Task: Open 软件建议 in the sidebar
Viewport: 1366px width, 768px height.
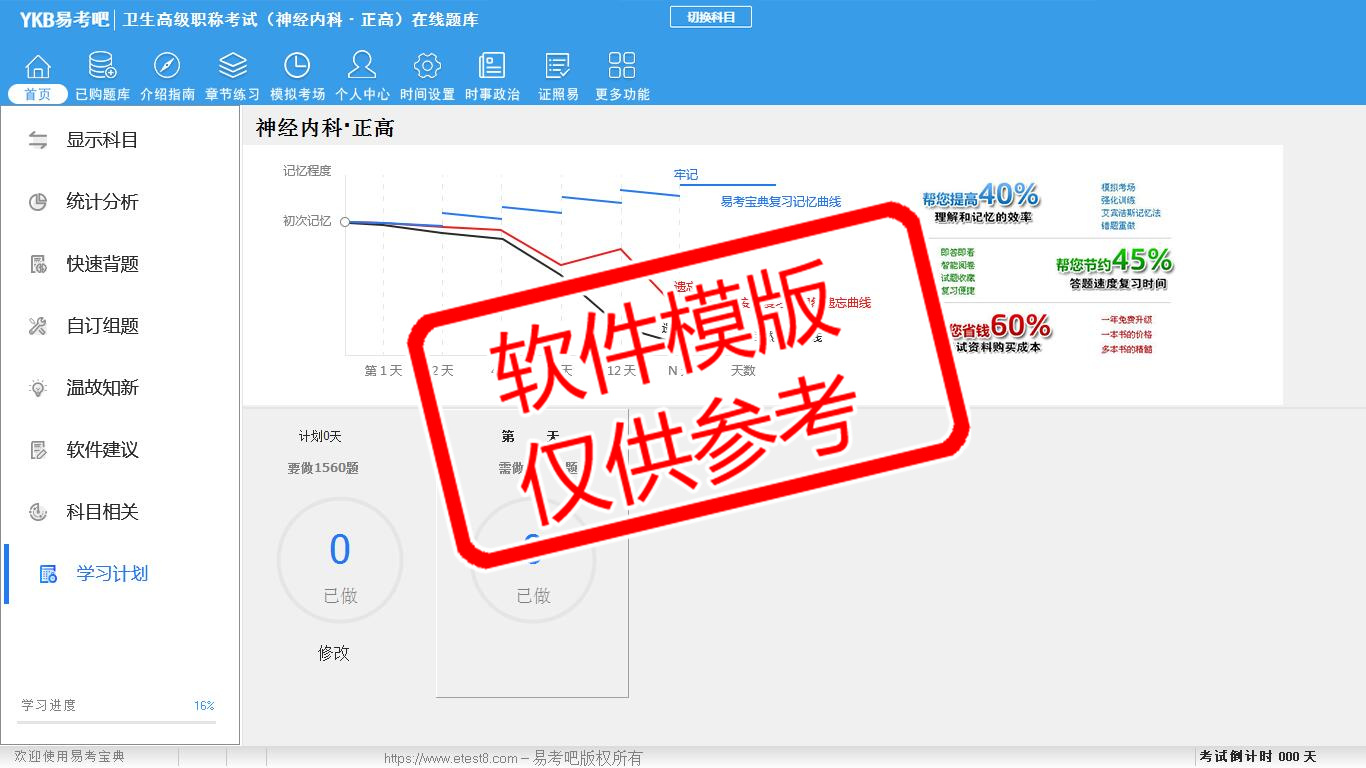Action: click(x=102, y=450)
